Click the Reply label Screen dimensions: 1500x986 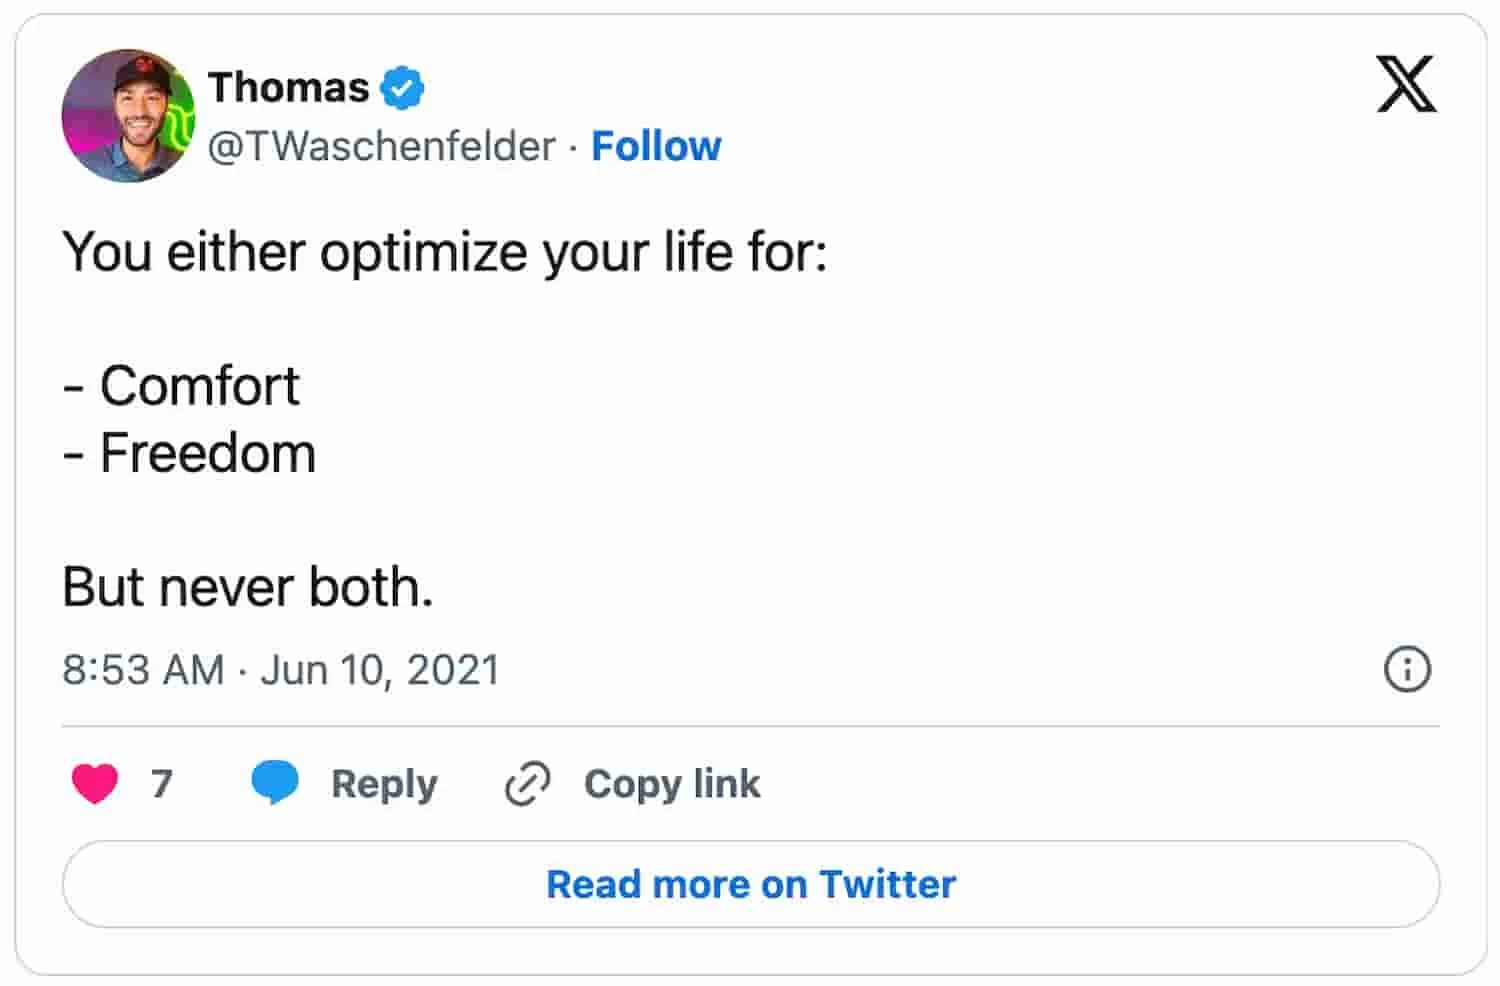(384, 784)
